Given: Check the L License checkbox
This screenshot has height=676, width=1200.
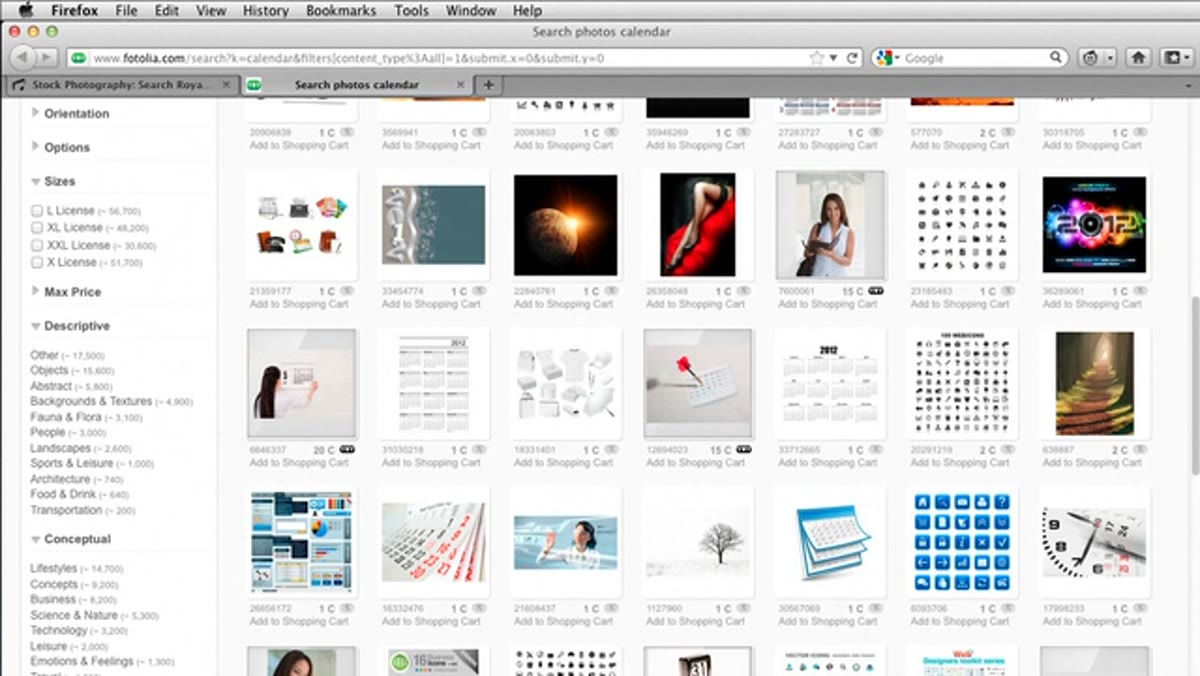Looking at the screenshot, I should click(37, 211).
